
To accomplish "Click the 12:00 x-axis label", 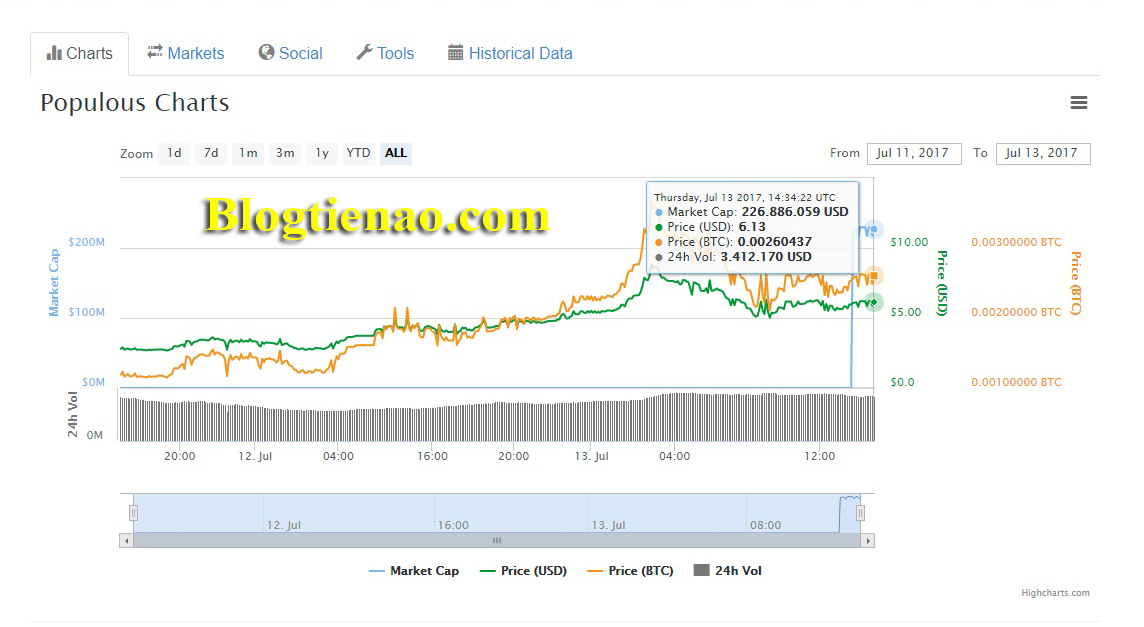I will click(820, 456).
